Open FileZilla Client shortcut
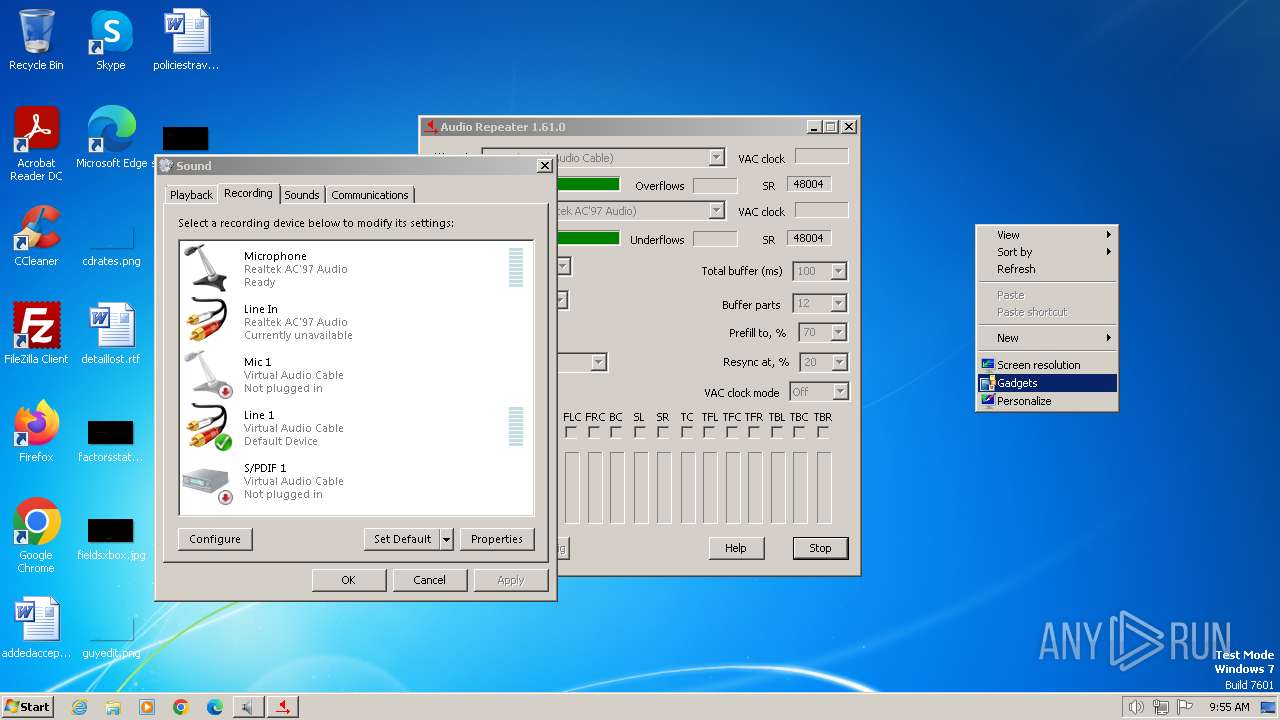1280x720 pixels. tap(36, 333)
